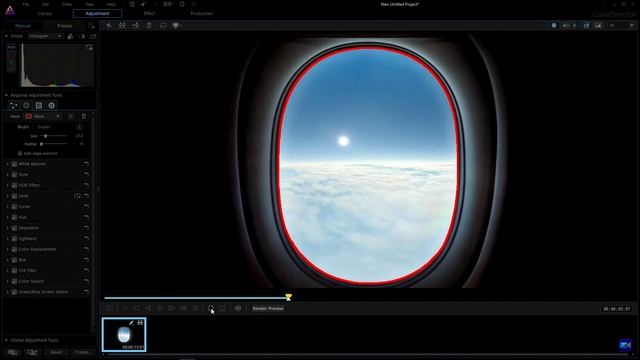Viewport: 640px width, 360px height.
Task: Click the ColorDirector logo icon
Action: point(10,10)
